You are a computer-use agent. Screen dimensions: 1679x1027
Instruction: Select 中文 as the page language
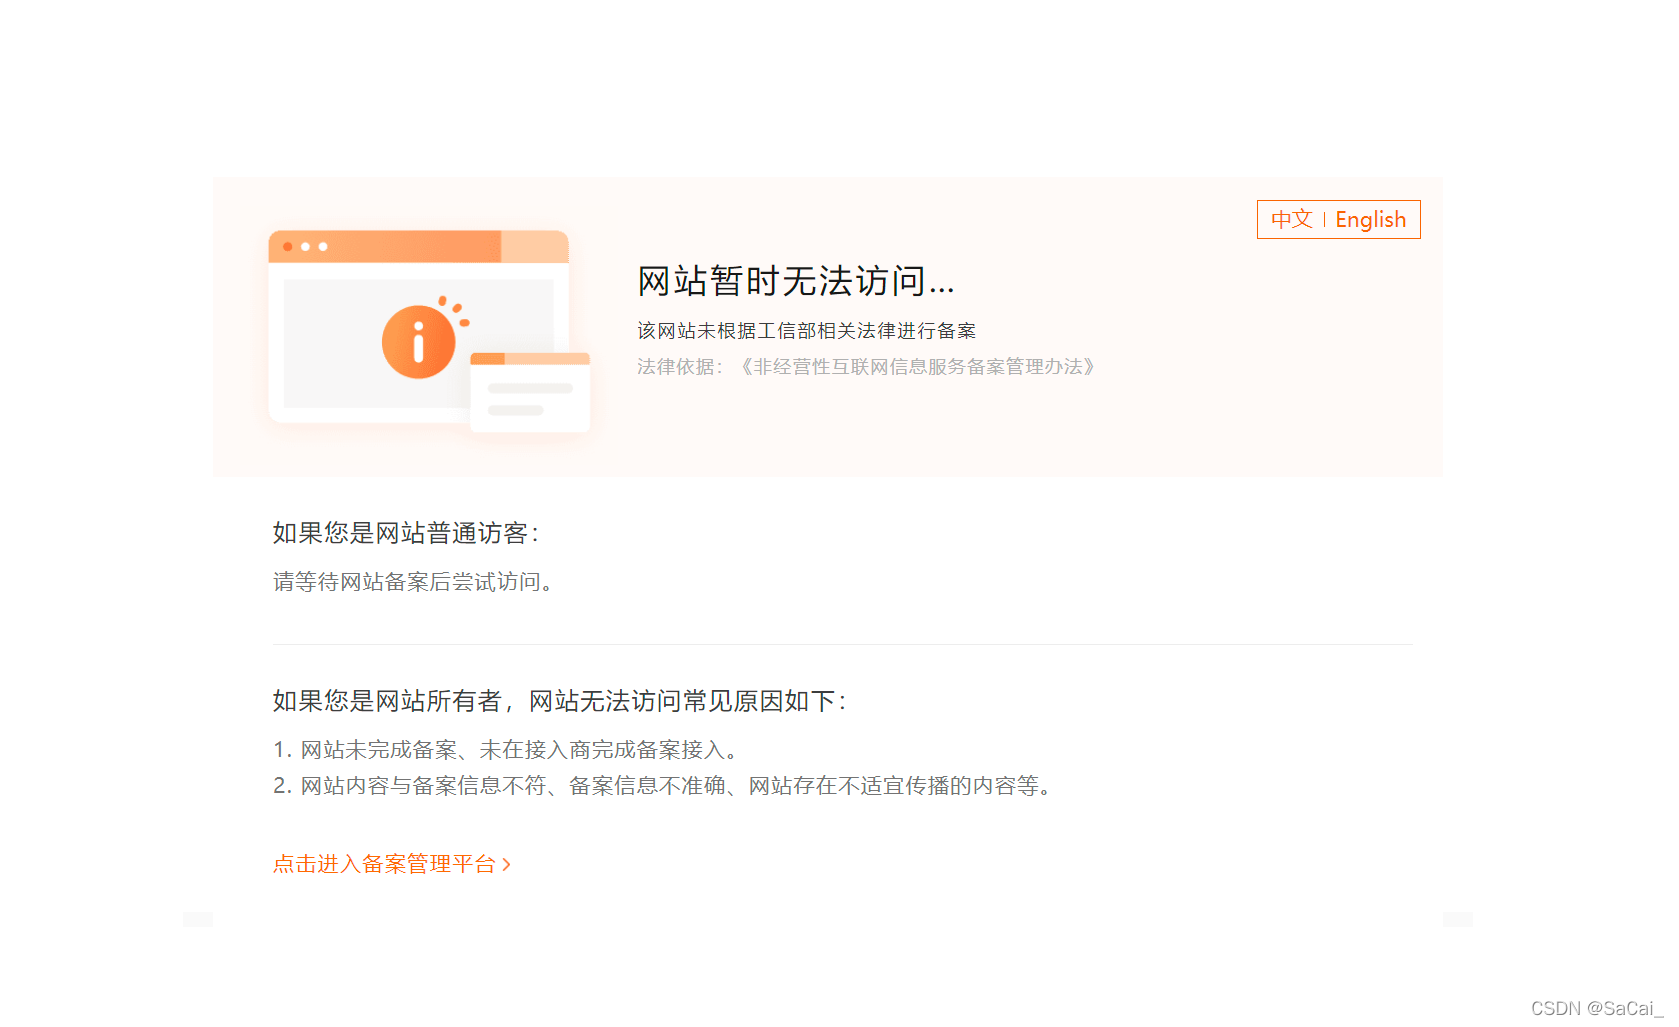(1292, 219)
